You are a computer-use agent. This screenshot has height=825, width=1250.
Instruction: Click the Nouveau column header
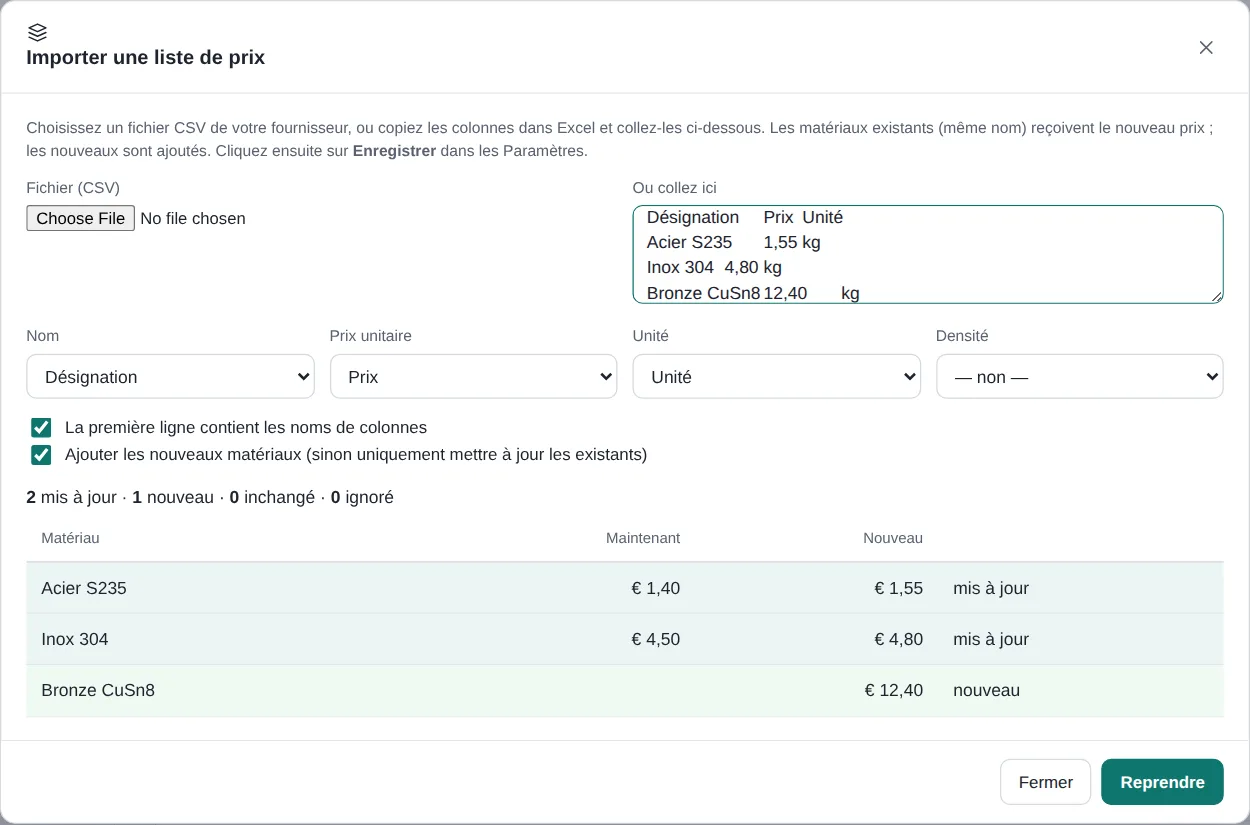[x=893, y=538]
